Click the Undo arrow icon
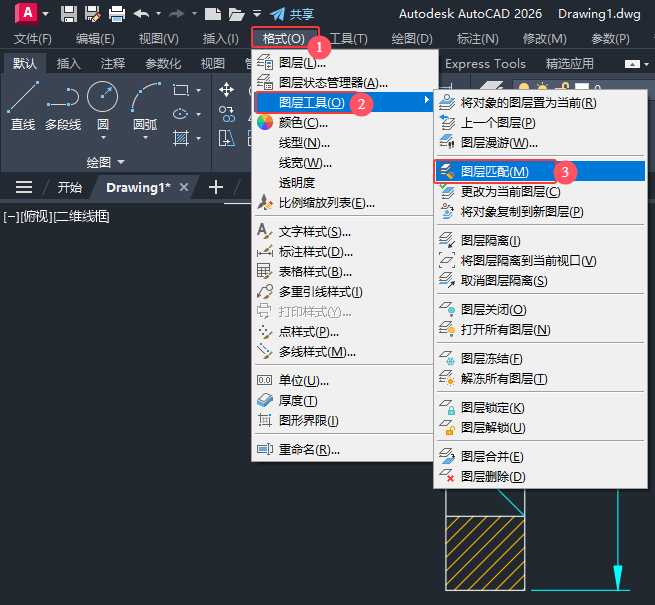Screen dimensions: 655x605 coord(141,14)
